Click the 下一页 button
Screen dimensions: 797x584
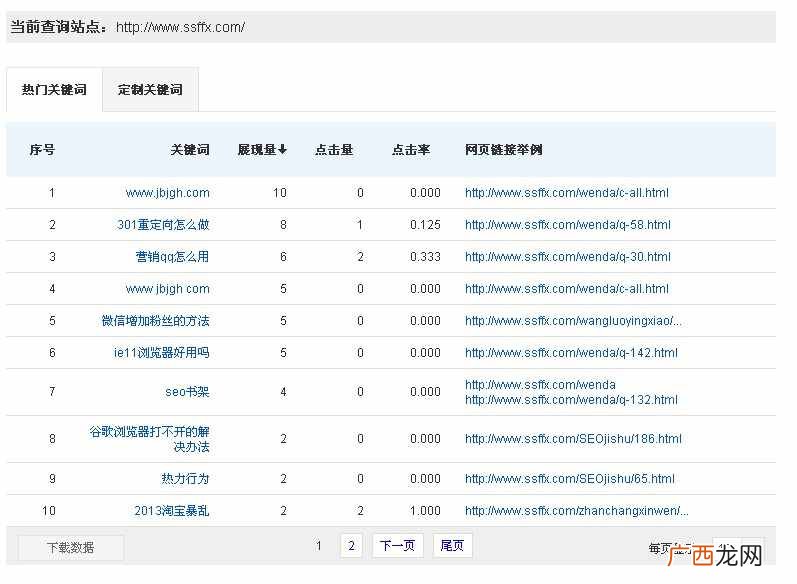397,546
